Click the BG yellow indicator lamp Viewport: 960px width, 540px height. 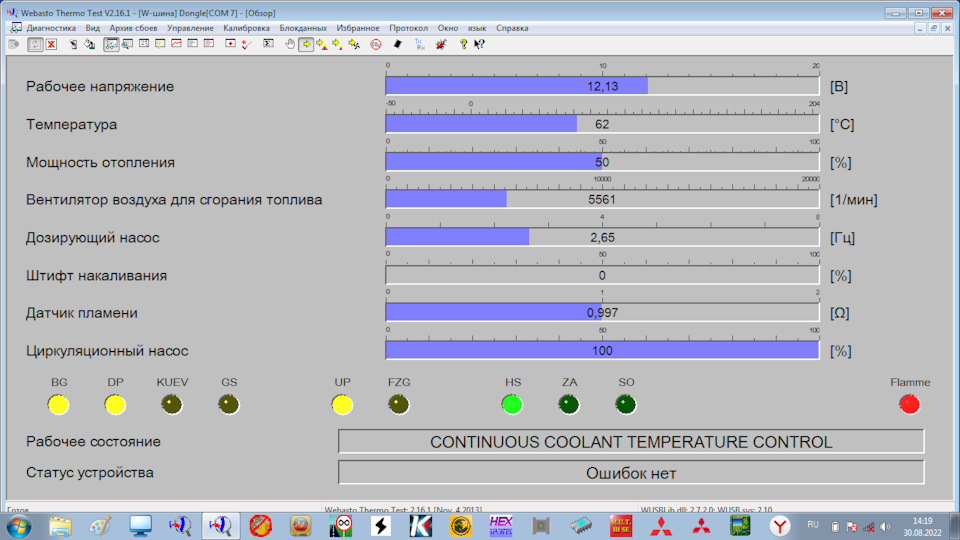pos(58,405)
